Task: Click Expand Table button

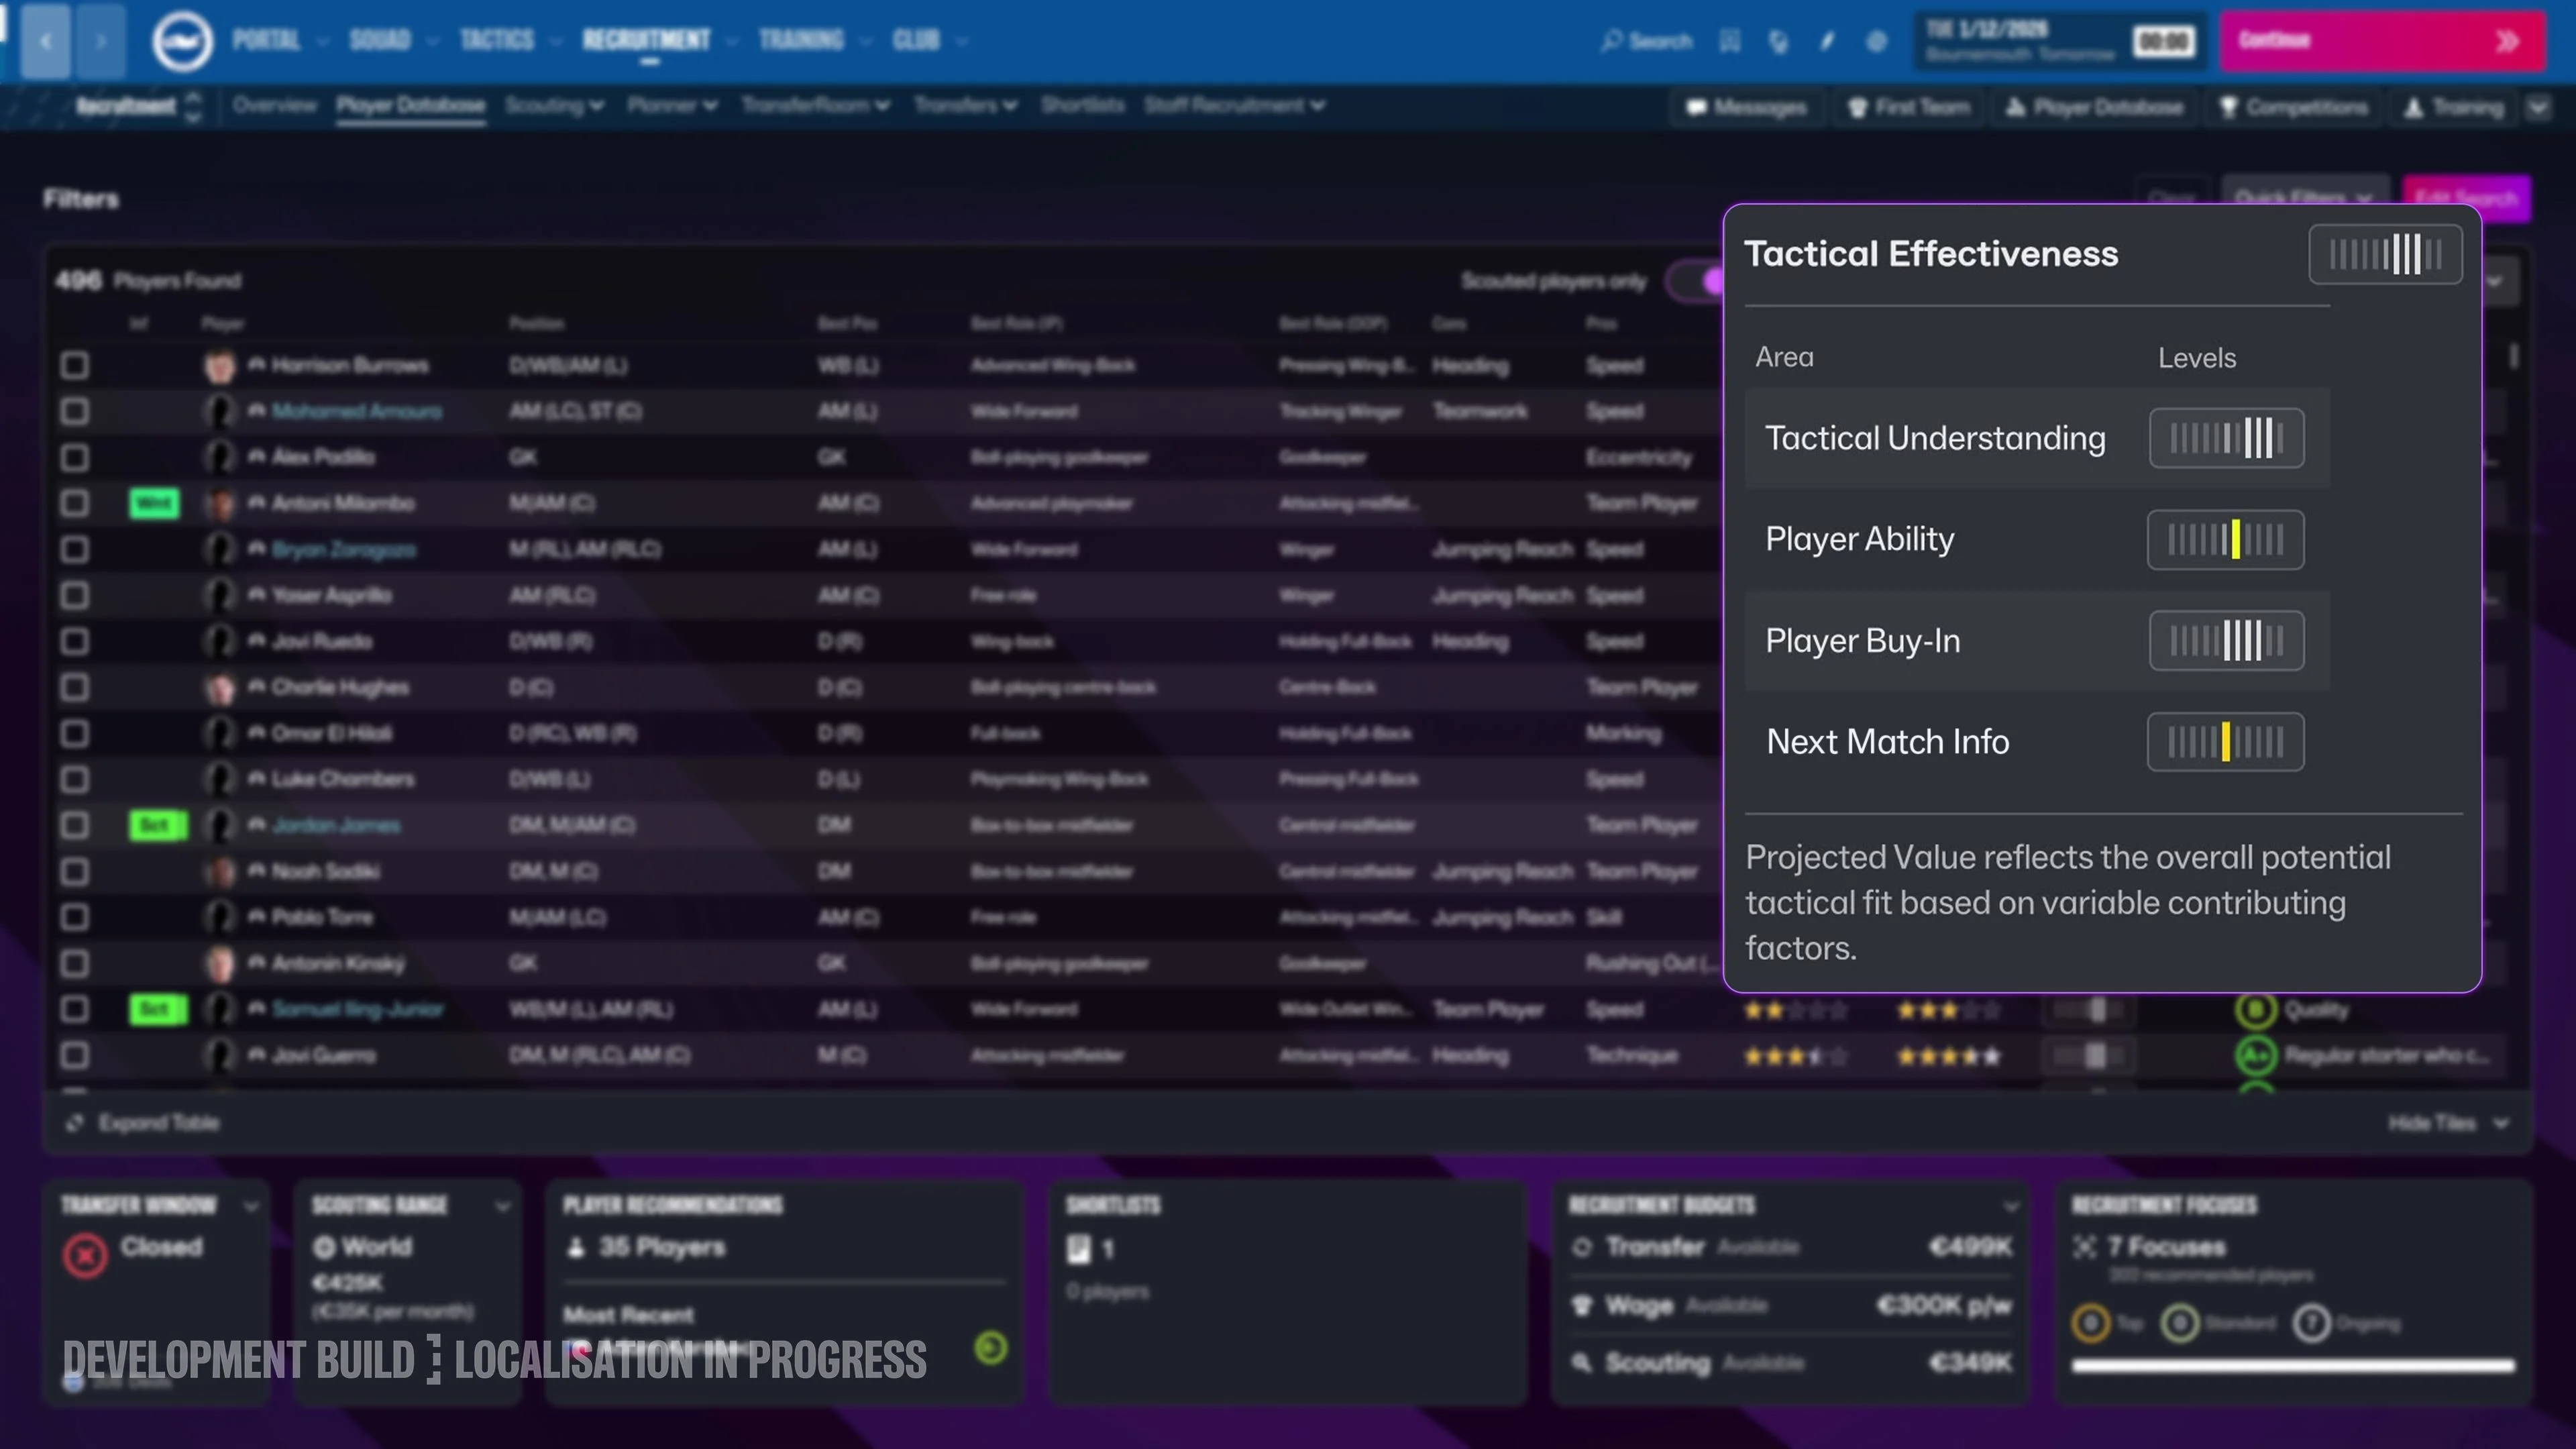Action: tap(143, 1123)
